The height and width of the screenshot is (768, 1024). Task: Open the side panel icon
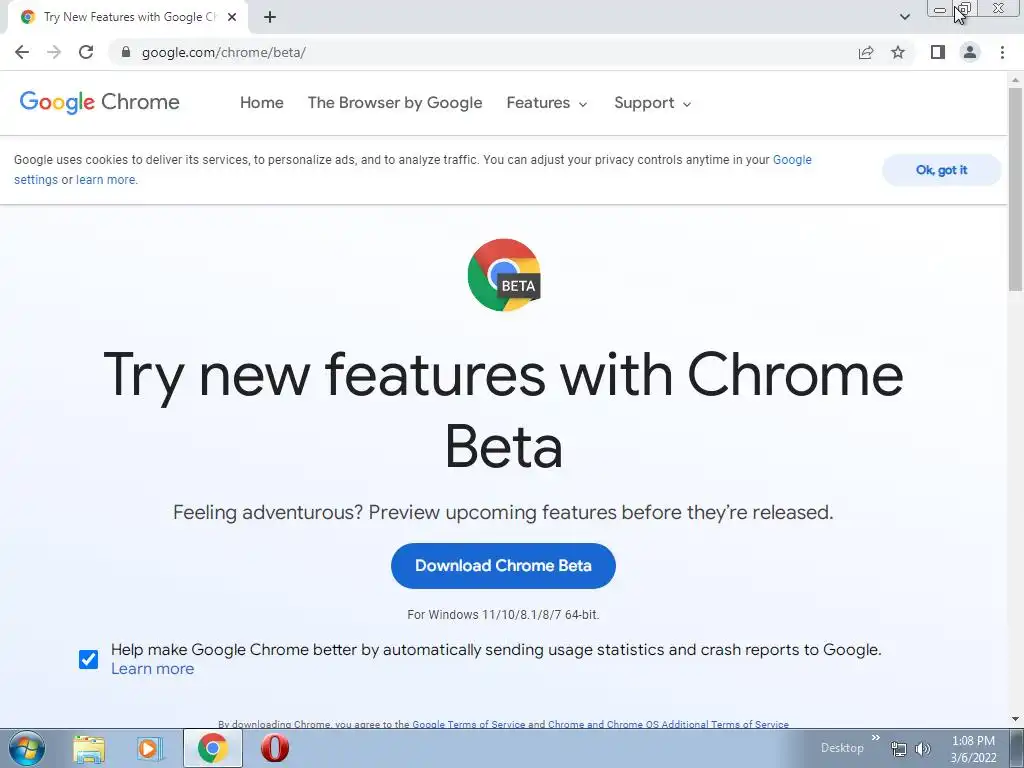click(938, 52)
